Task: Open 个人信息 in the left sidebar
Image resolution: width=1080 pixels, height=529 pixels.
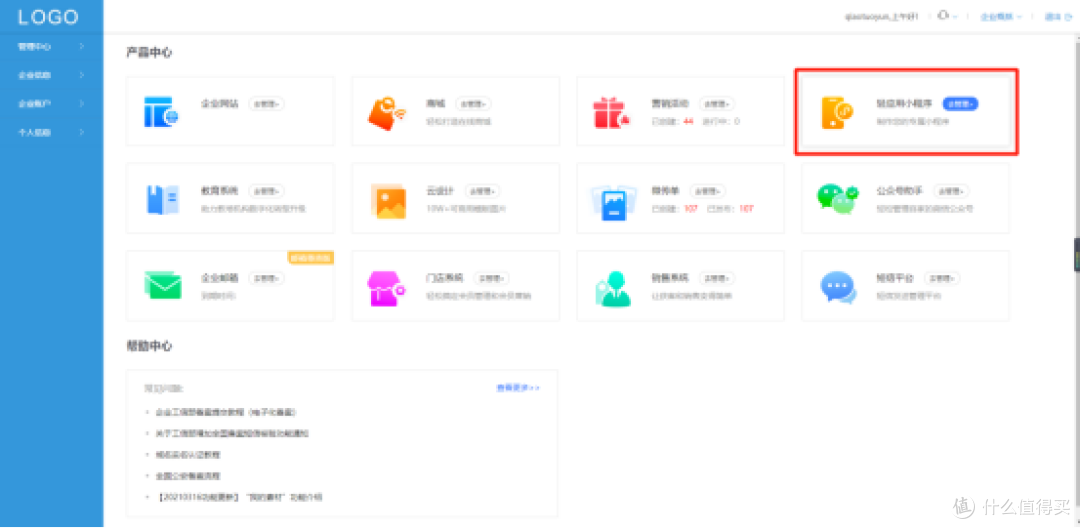Action: click(x=52, y=132)
